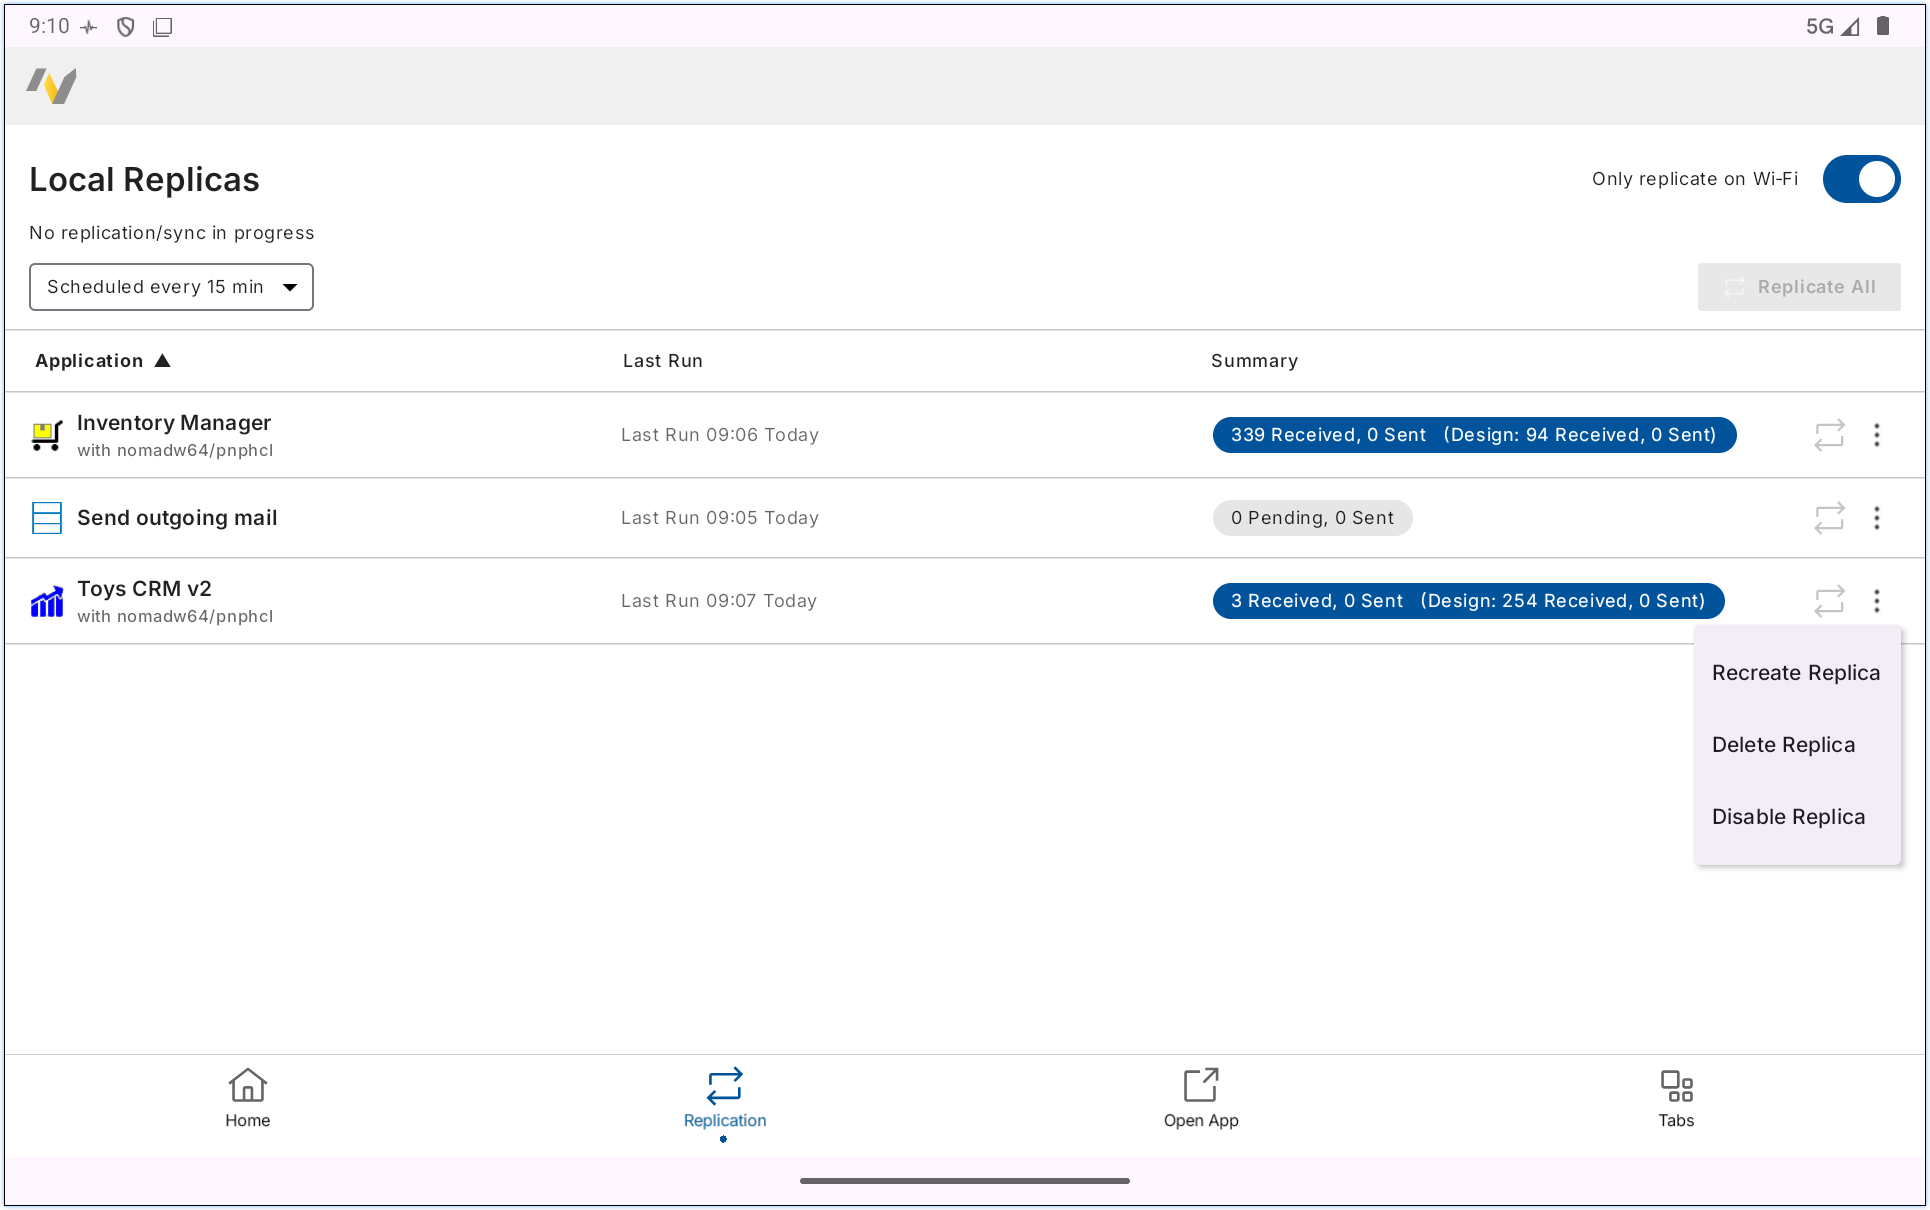The width and height of the screenshot is (1930, 1210).
Task: Select the Send outgoing mail row
Action: (x=965, y=518)
